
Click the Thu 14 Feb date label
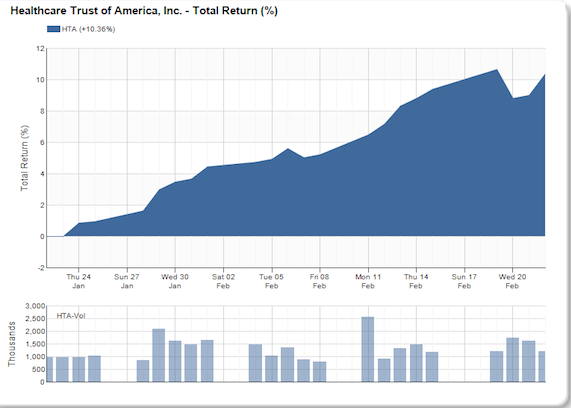pyautogui.click(x=416, y=281)
